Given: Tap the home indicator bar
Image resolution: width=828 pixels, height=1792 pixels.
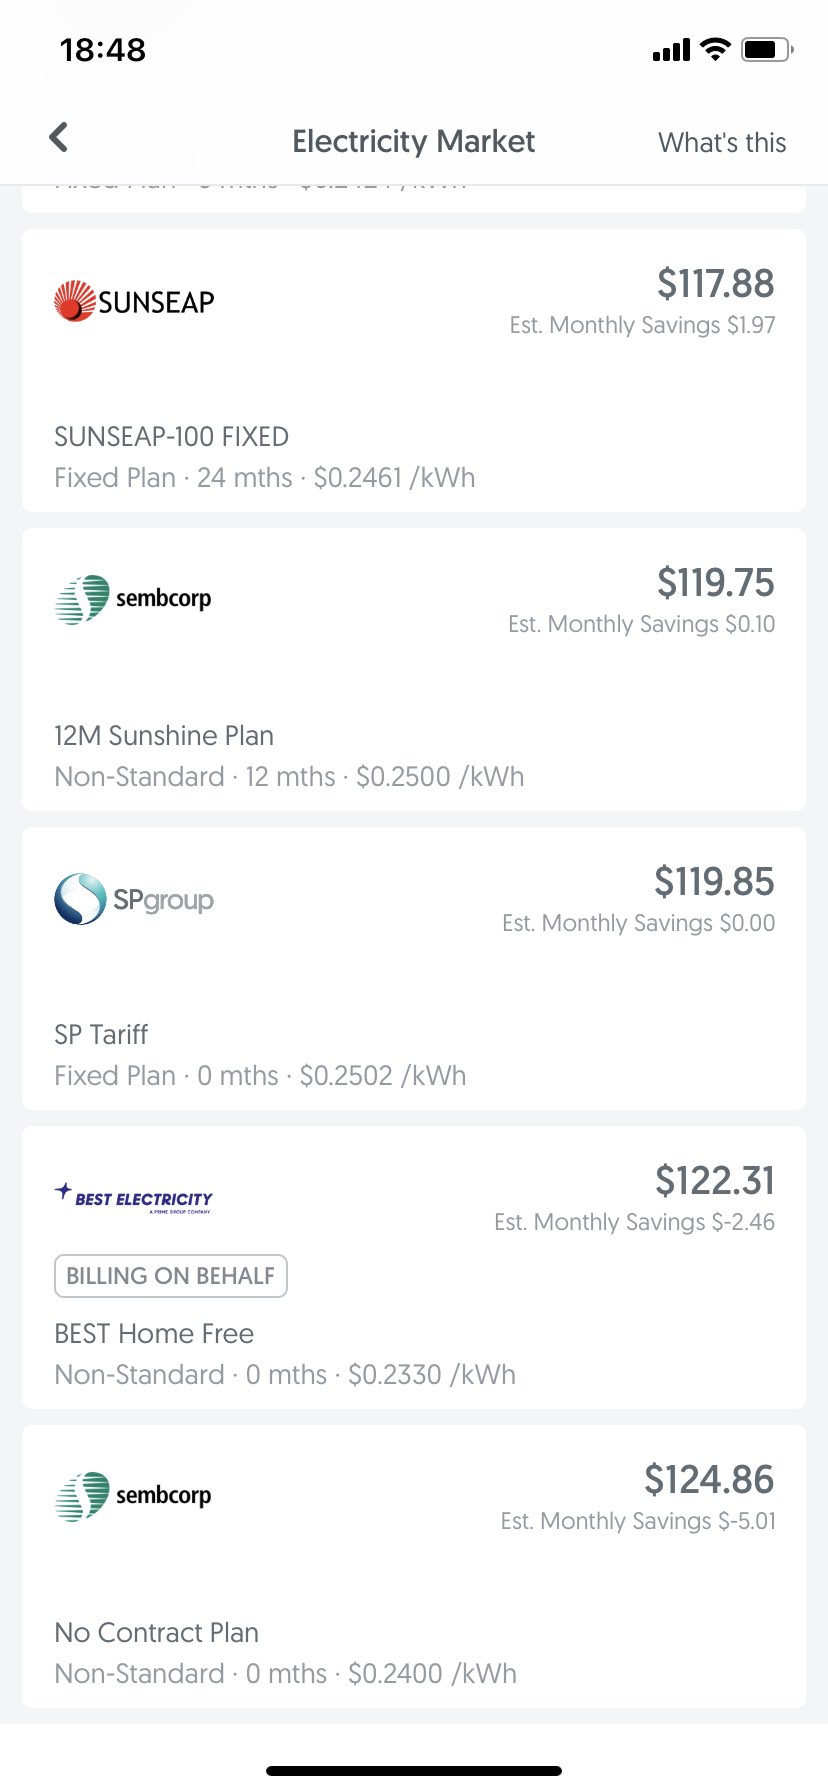Looking at the screenshot, I should tap(414, 1770).
